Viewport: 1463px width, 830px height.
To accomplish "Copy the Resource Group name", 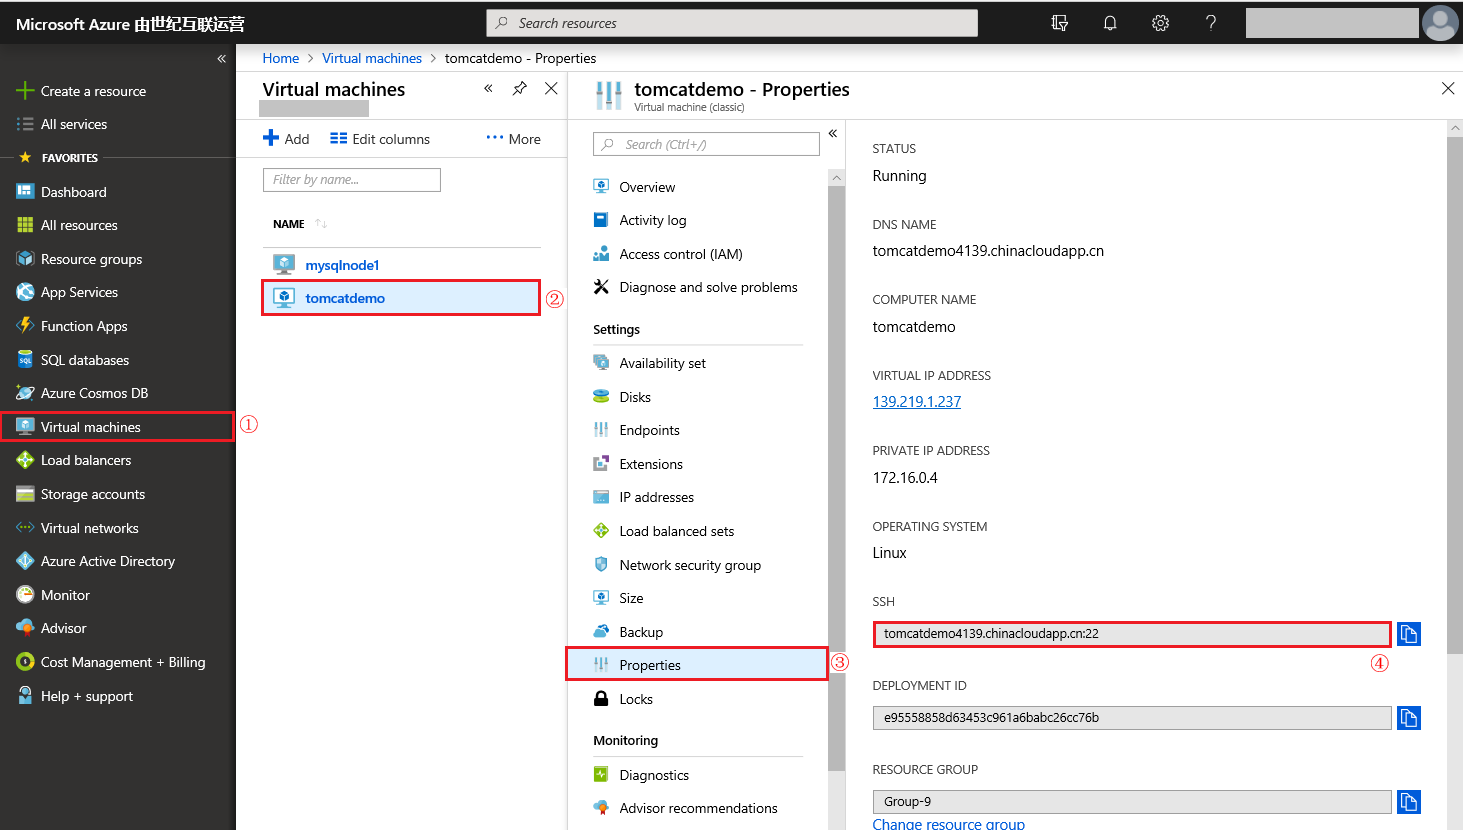I will click(1408, 802).
